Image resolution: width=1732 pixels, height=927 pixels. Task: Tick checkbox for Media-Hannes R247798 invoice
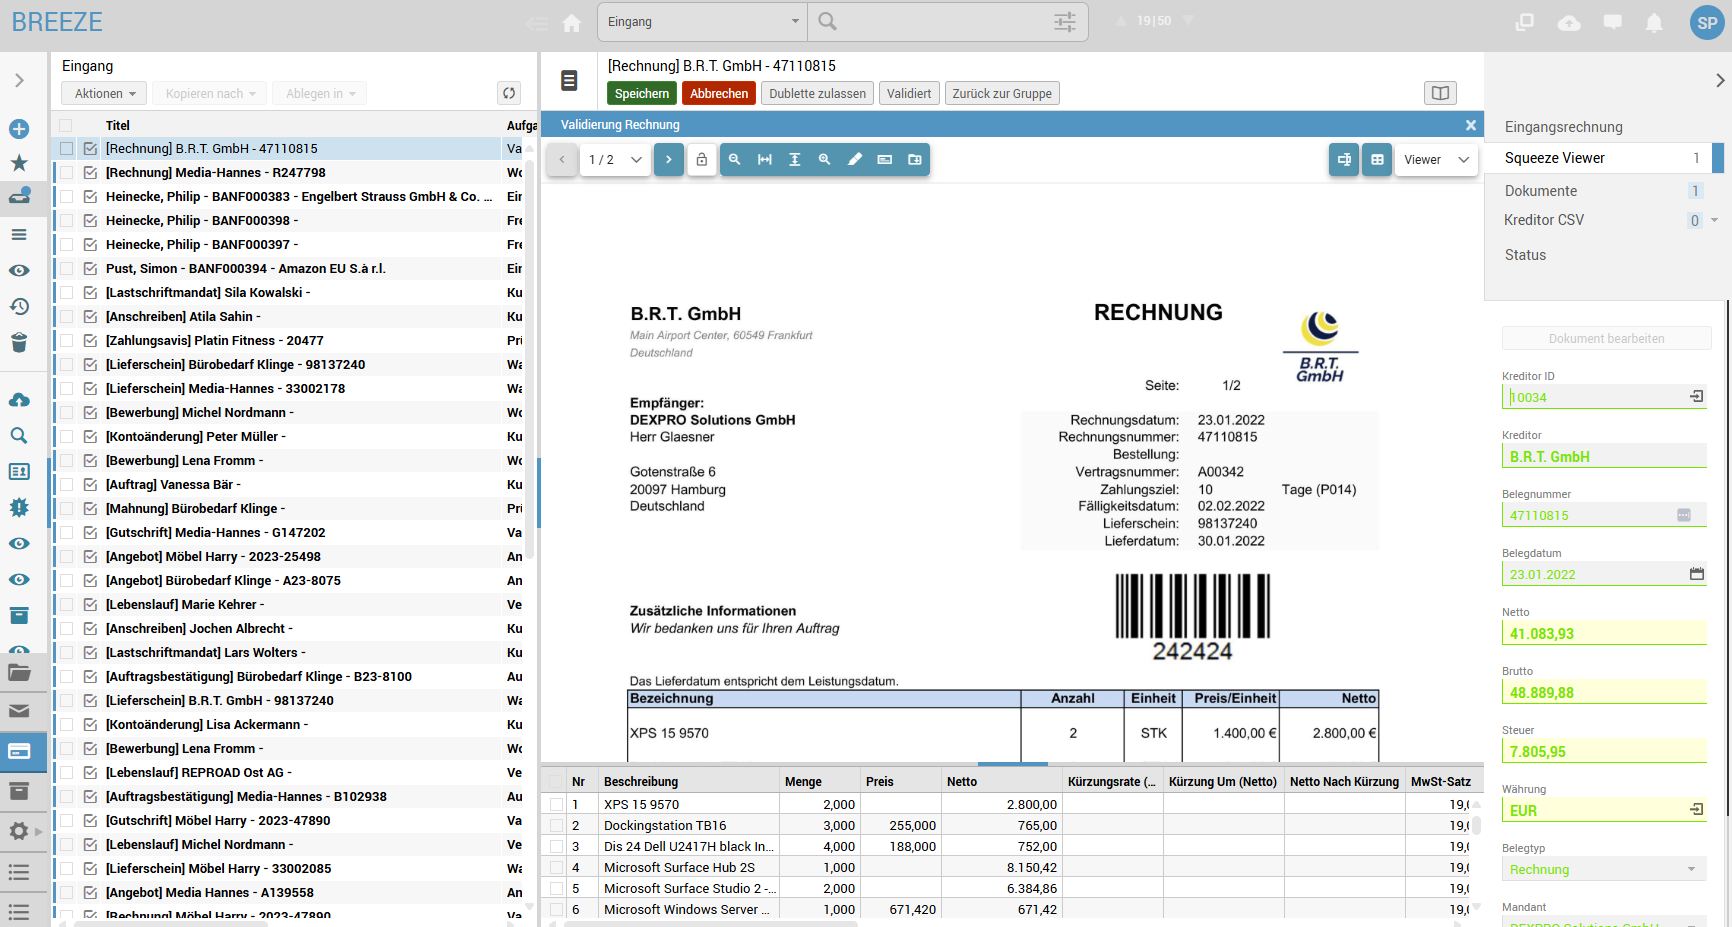coord(66,173)
